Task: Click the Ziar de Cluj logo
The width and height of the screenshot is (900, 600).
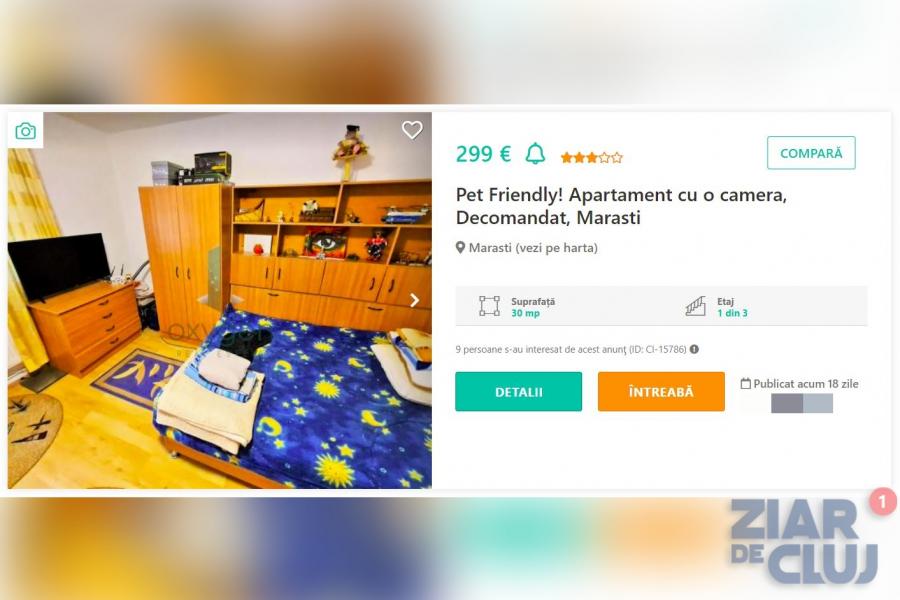Action: tap(803, 541)
